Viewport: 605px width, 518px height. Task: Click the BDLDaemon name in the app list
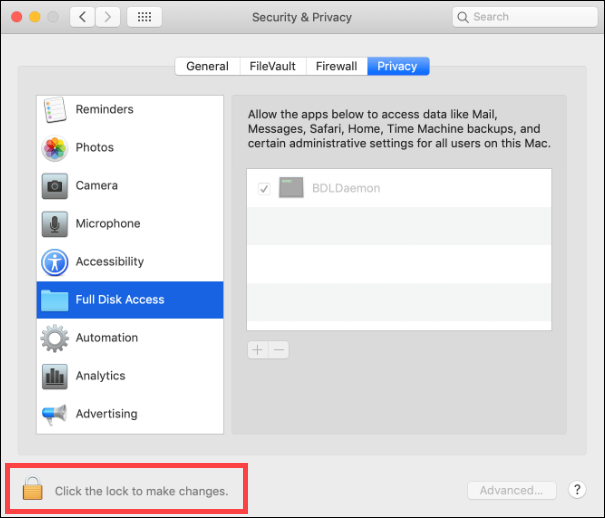(x=346, y=188)
